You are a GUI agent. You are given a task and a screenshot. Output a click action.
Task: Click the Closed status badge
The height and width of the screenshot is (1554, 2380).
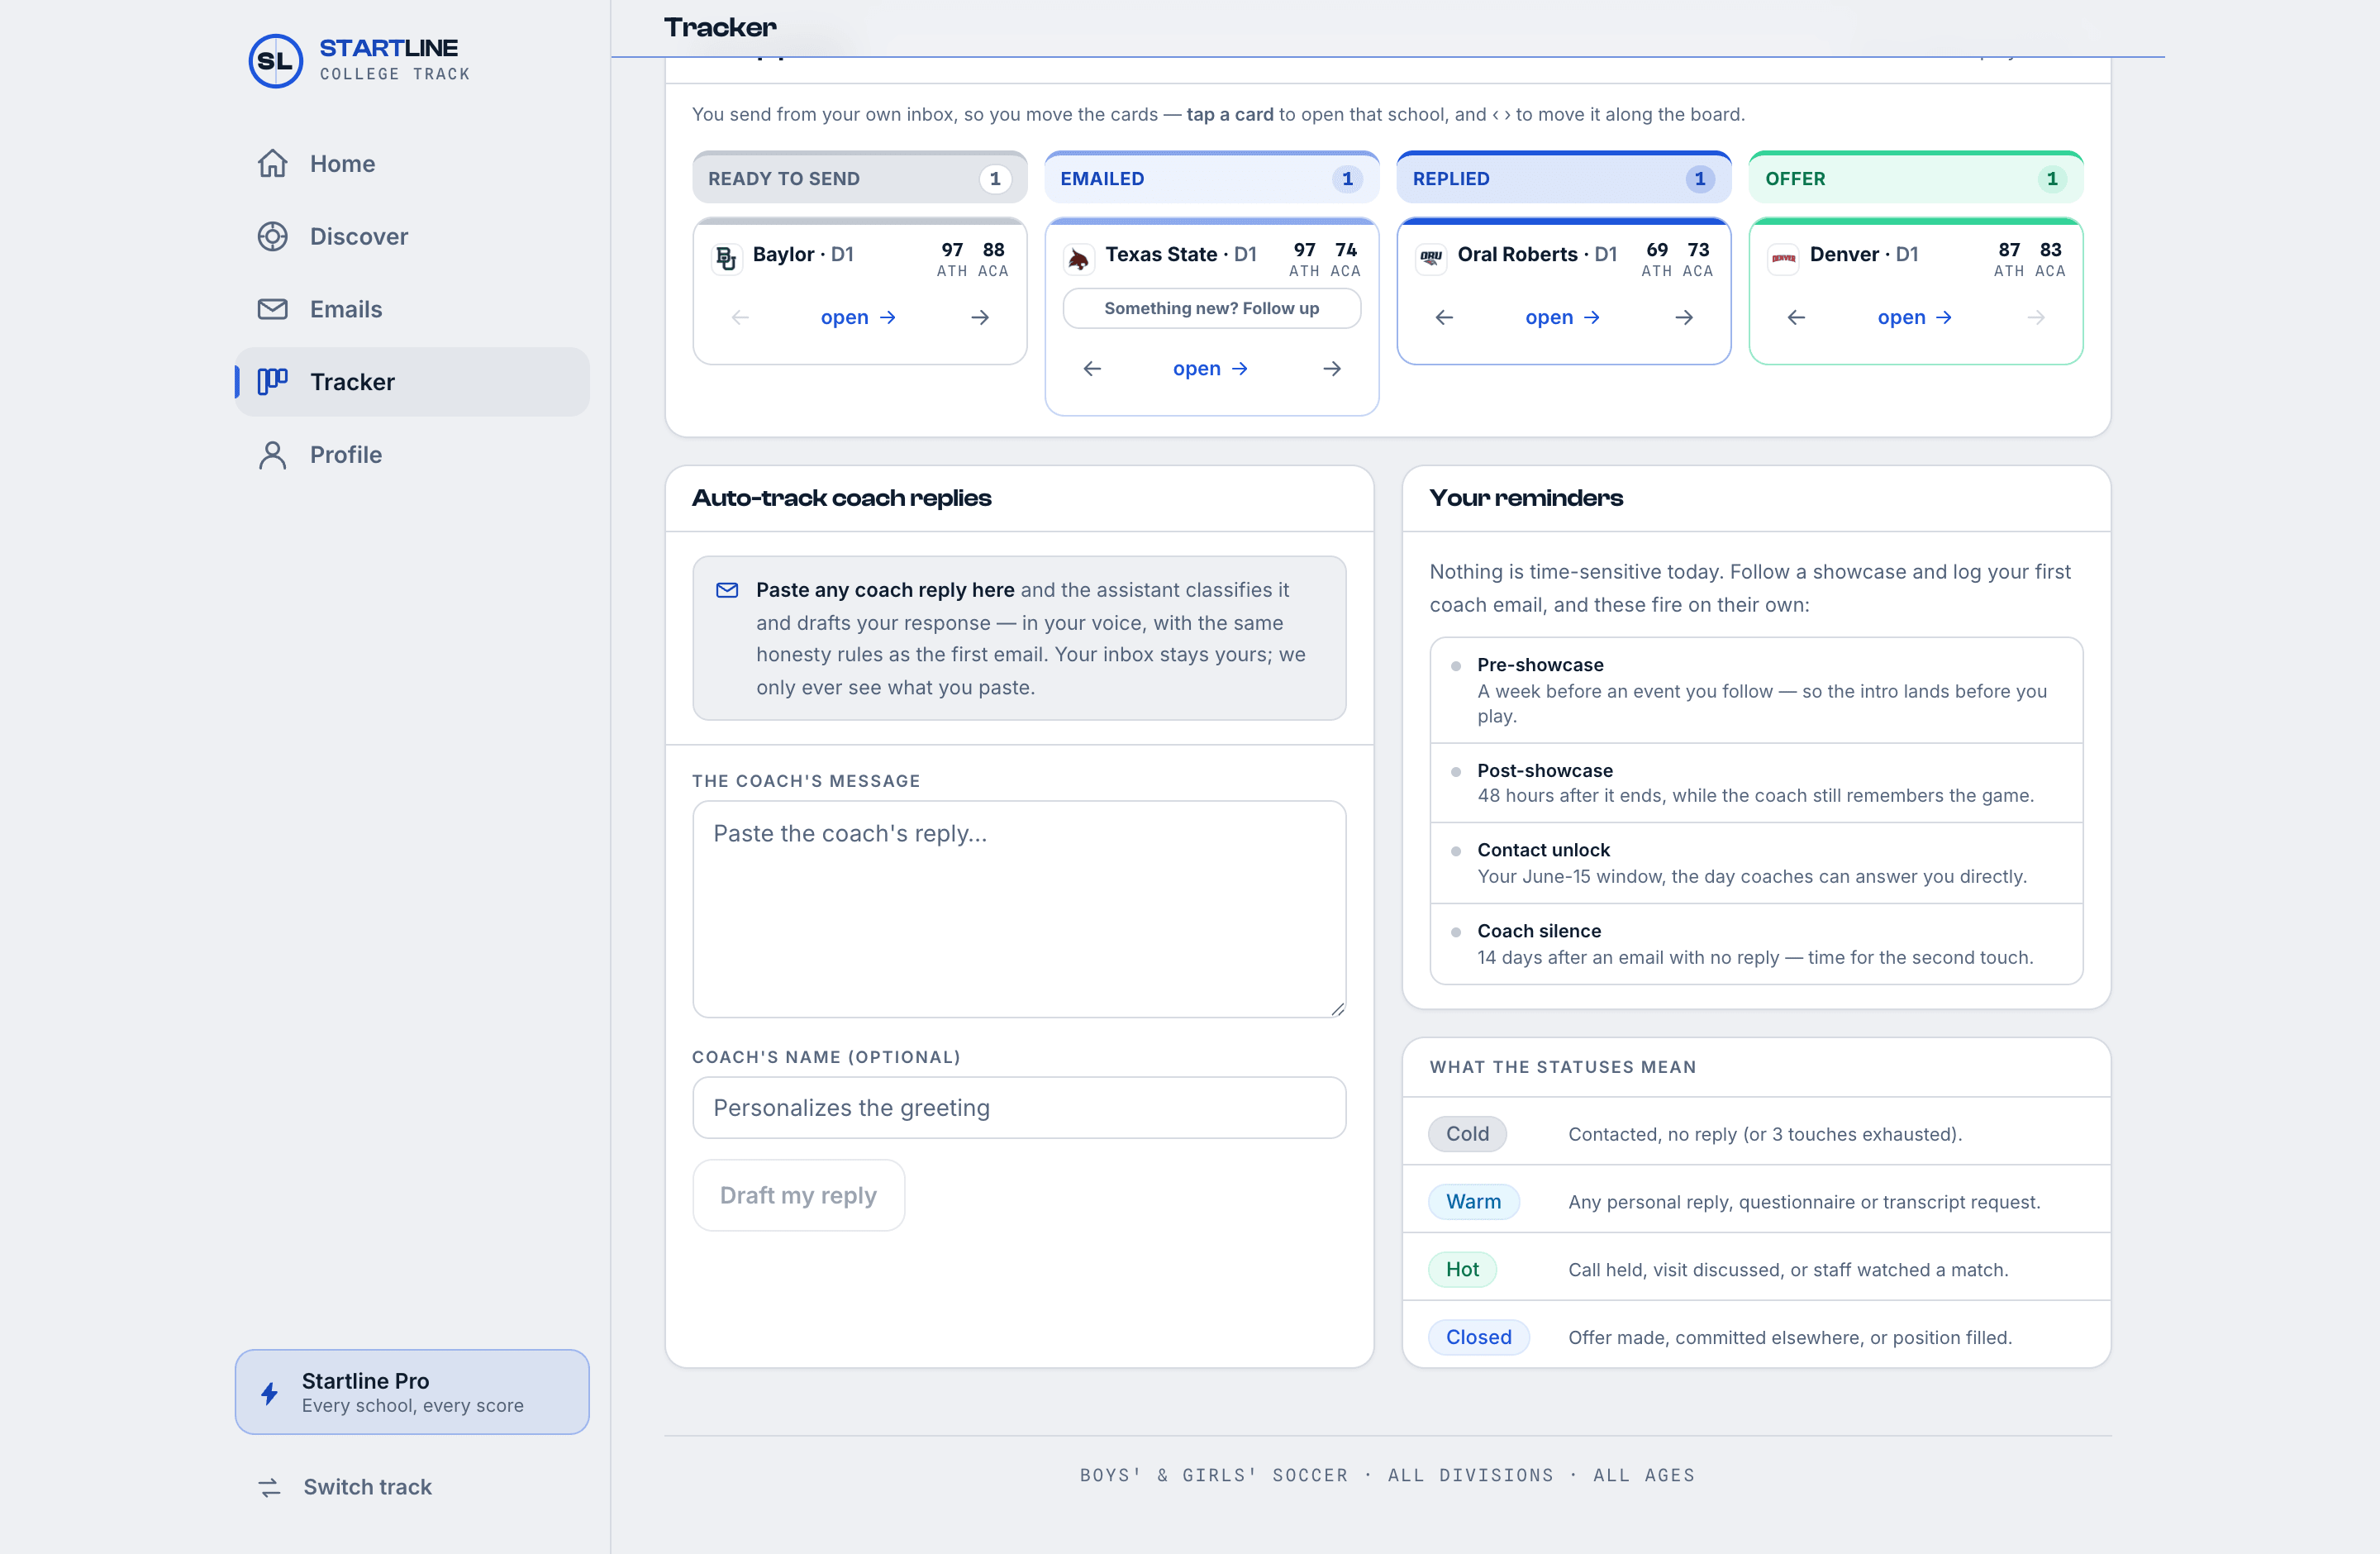point(1478,1337)
